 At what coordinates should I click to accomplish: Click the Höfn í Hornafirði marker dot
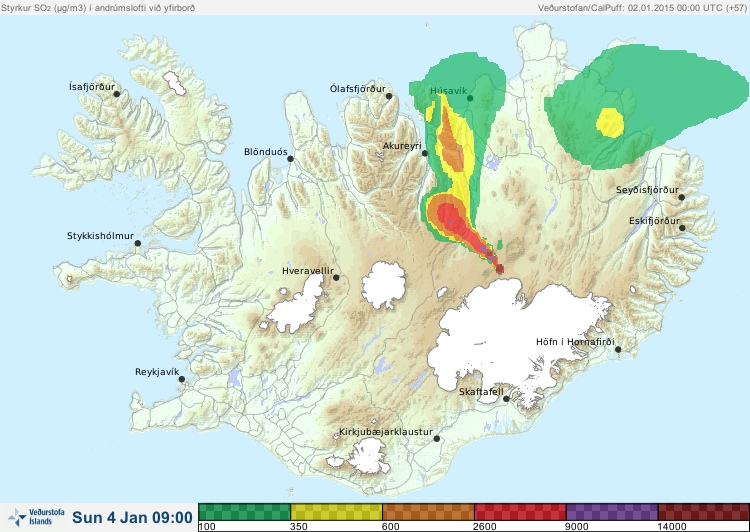[618, 350]
